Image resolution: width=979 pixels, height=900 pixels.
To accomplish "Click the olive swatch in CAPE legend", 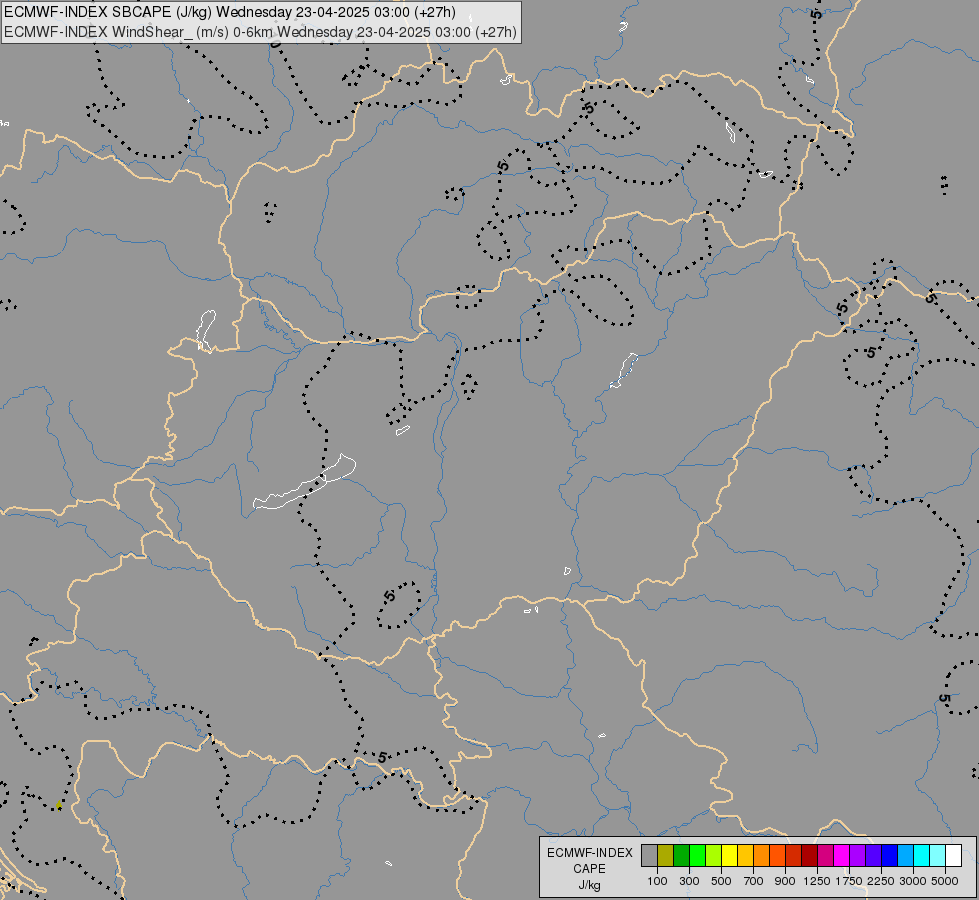I will click(x=666, y=855).
